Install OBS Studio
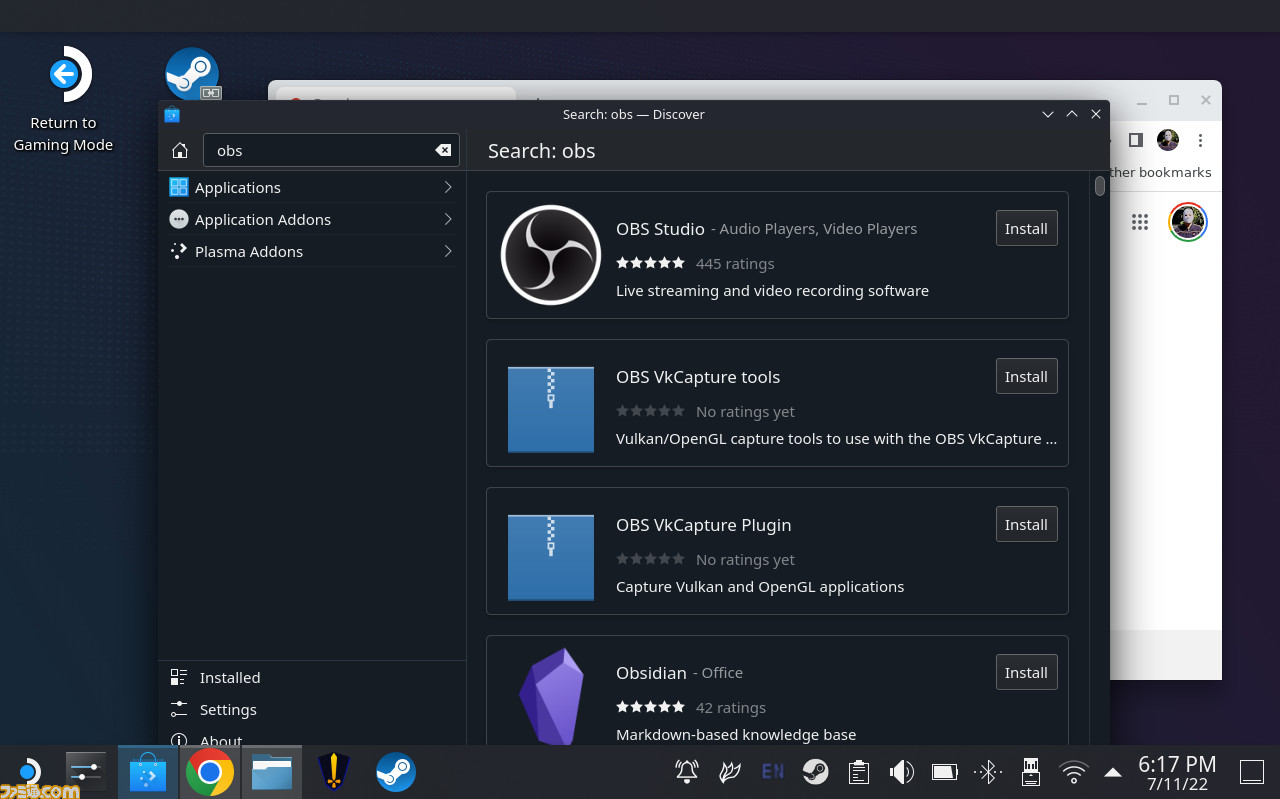1280x799 pixels. click(1026, 228)
